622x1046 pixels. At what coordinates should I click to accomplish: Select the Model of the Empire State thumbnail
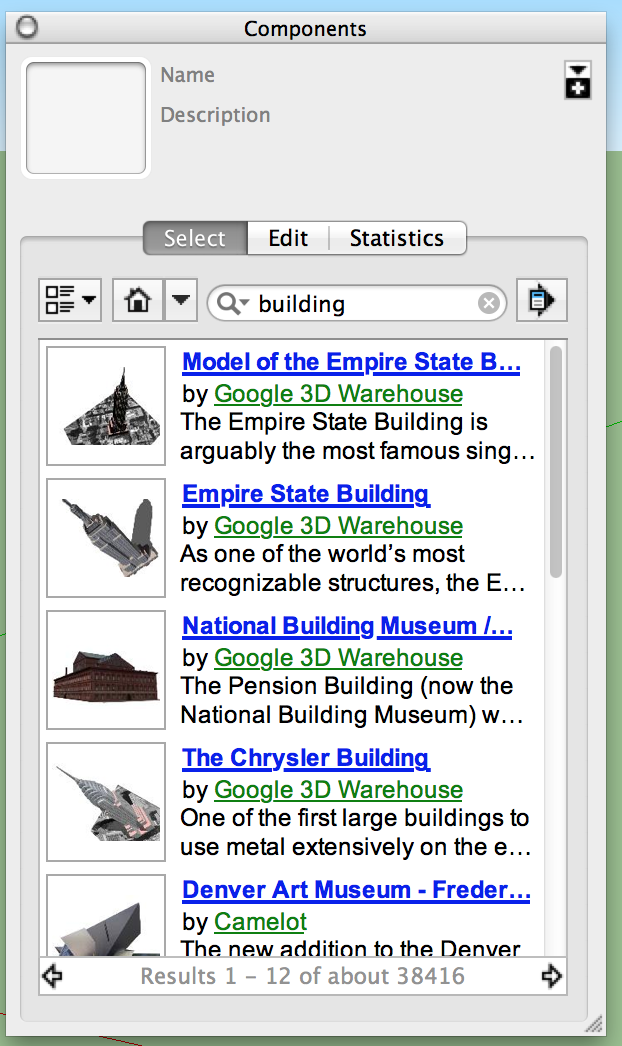[105, 406]
